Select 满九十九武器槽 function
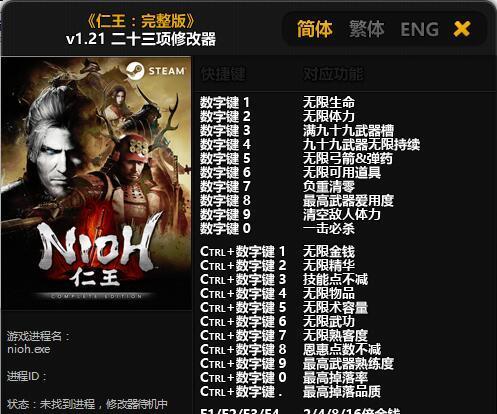Viewport: 497px width, 414px height. [x=348, y=130]
